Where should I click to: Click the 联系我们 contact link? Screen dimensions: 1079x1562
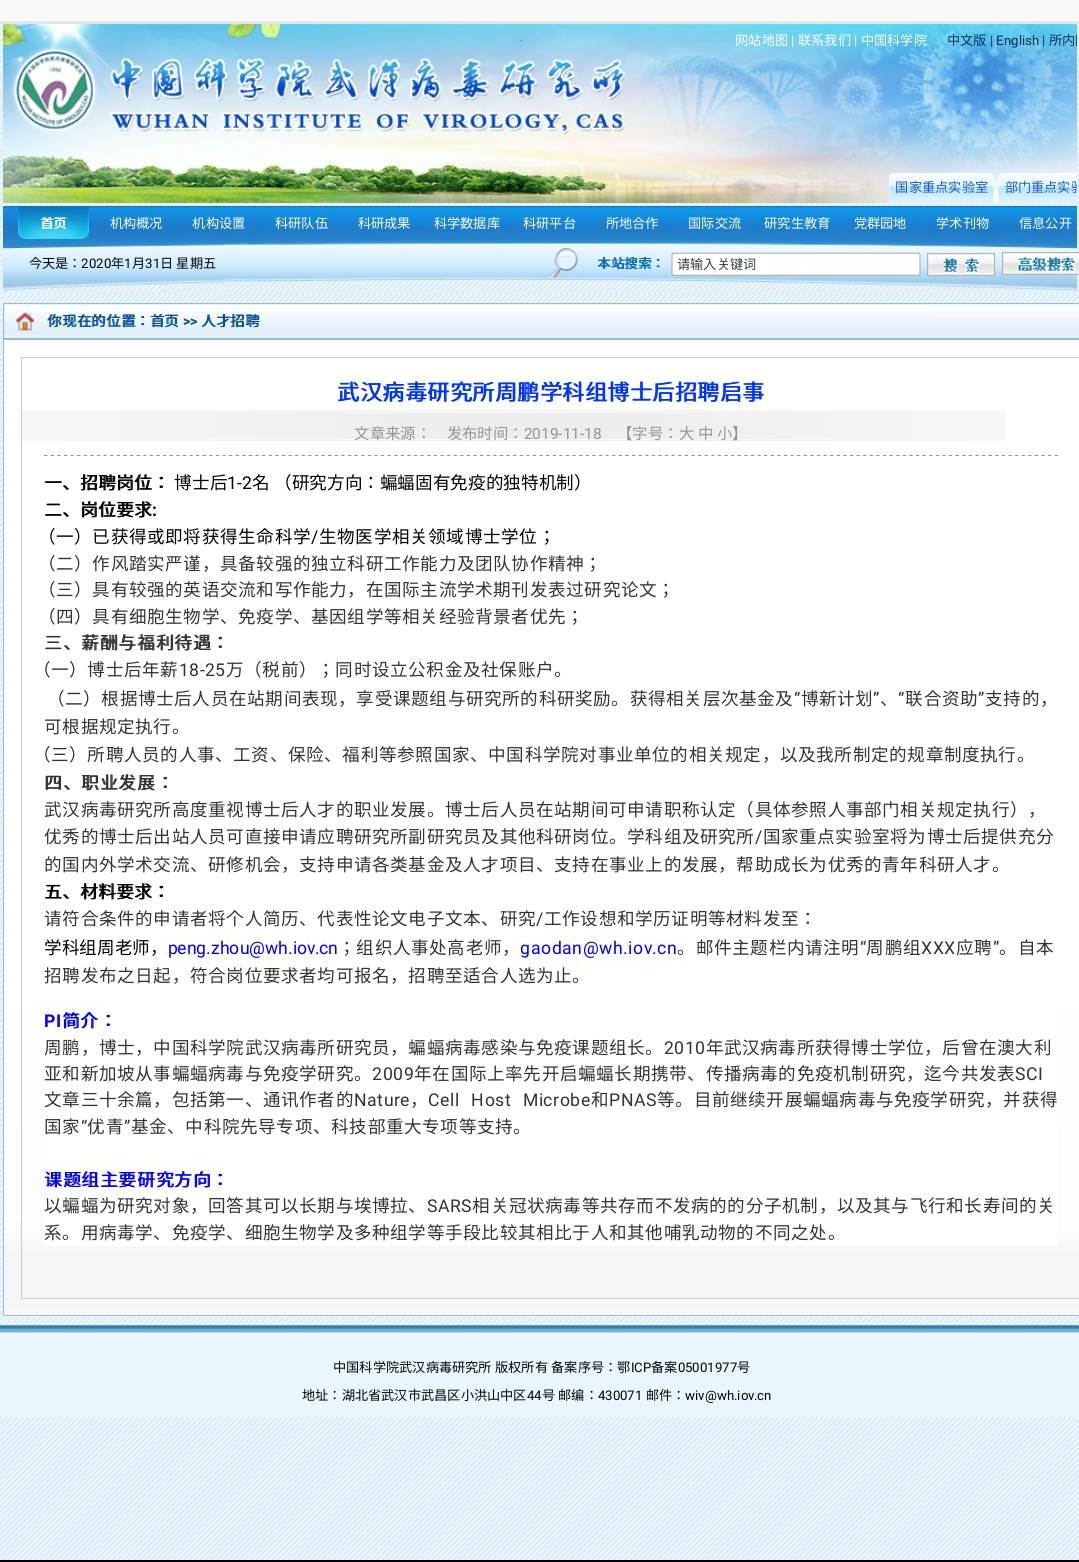coord(824,40)
